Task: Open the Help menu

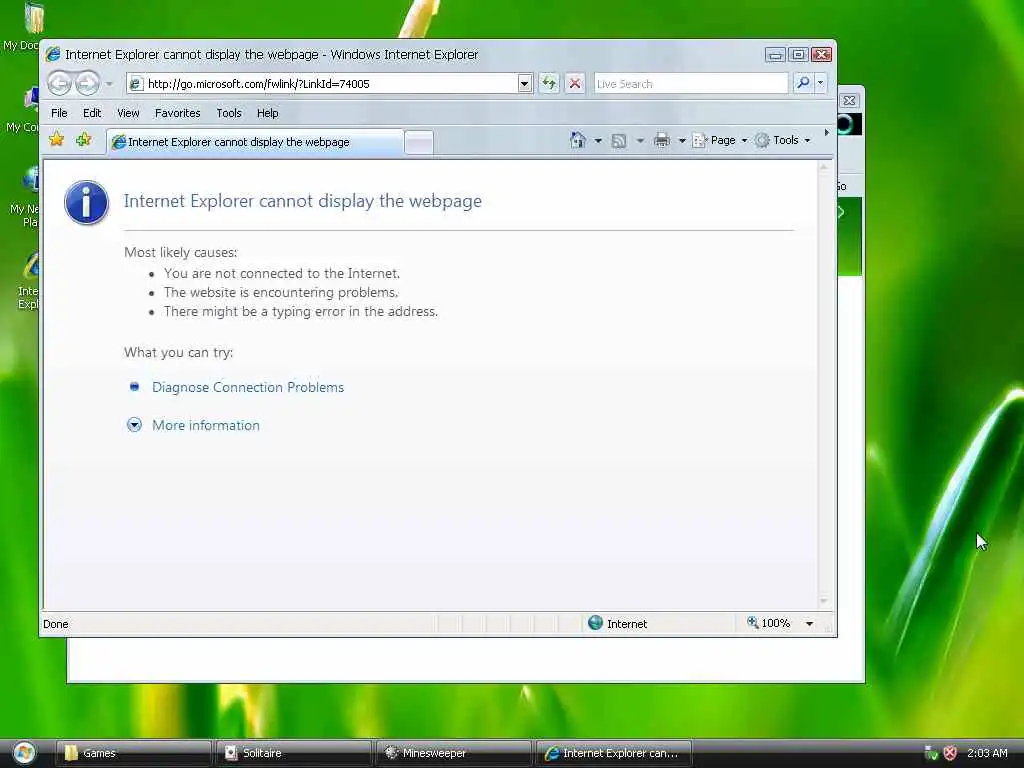Action: [267, 113]
